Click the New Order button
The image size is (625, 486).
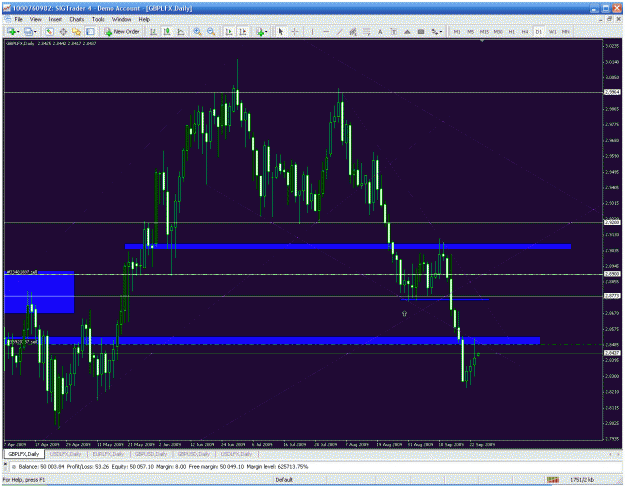coord(122,32)
